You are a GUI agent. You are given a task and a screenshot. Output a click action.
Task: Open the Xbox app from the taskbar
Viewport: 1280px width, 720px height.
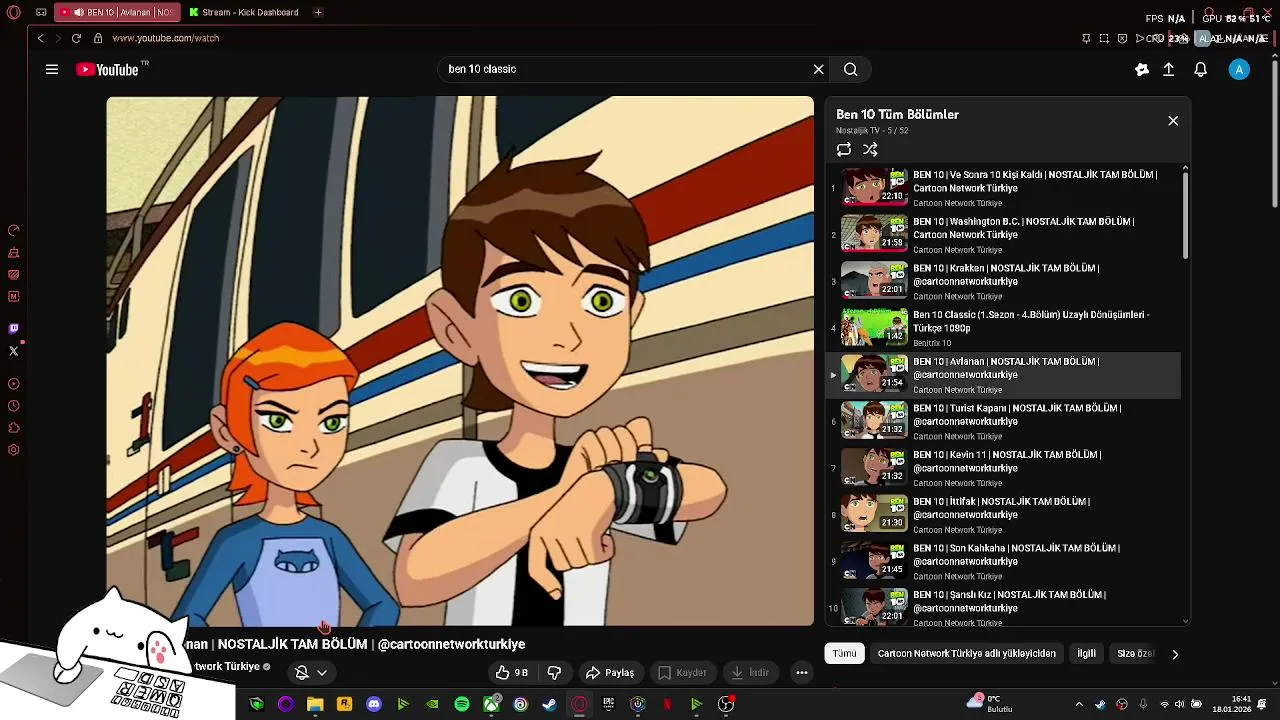point(491,704)
